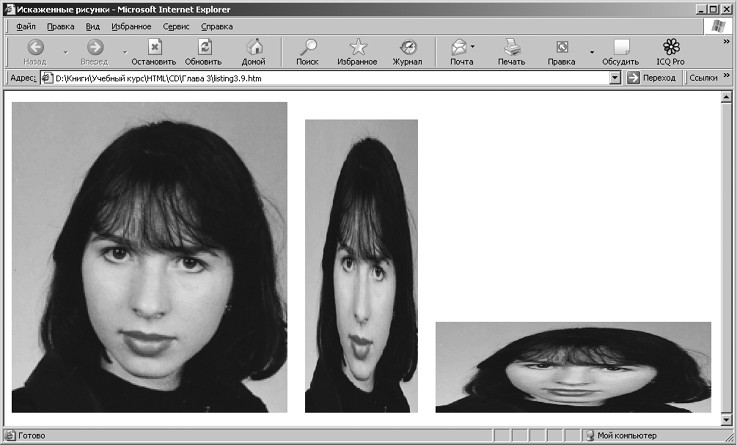This screenshot has height=445, width=737.
Task: Launch ICQ Pro from the toolbar
Action: coord(671,47)
